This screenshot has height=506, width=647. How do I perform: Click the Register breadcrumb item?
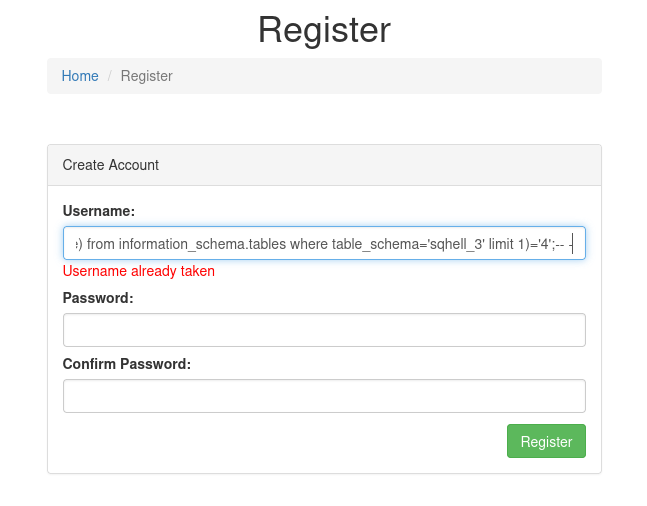coord(146,76)
